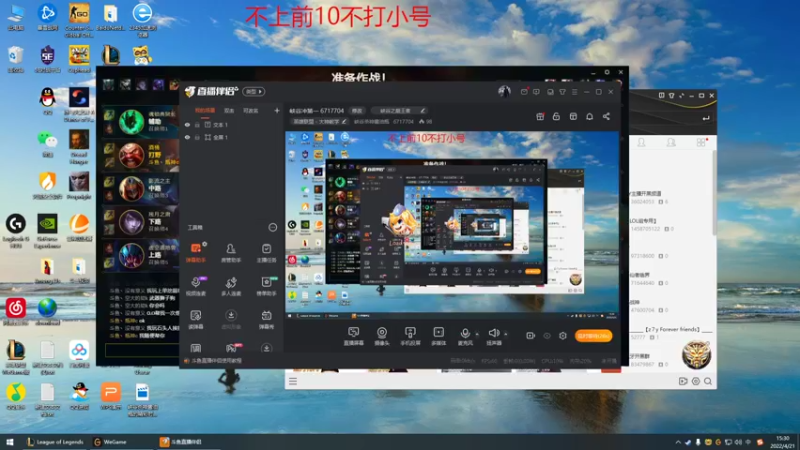Click the z7y Forever friends group entry
This screenshot has height=450, width=800.
click(671, 333)
